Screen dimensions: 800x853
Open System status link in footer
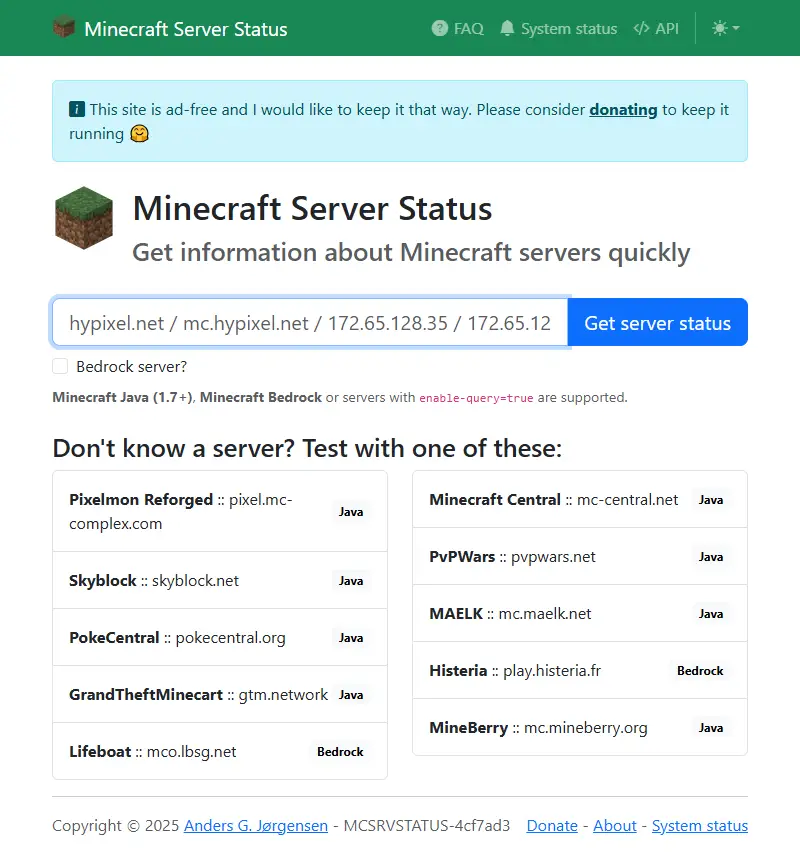coord(700,826)
